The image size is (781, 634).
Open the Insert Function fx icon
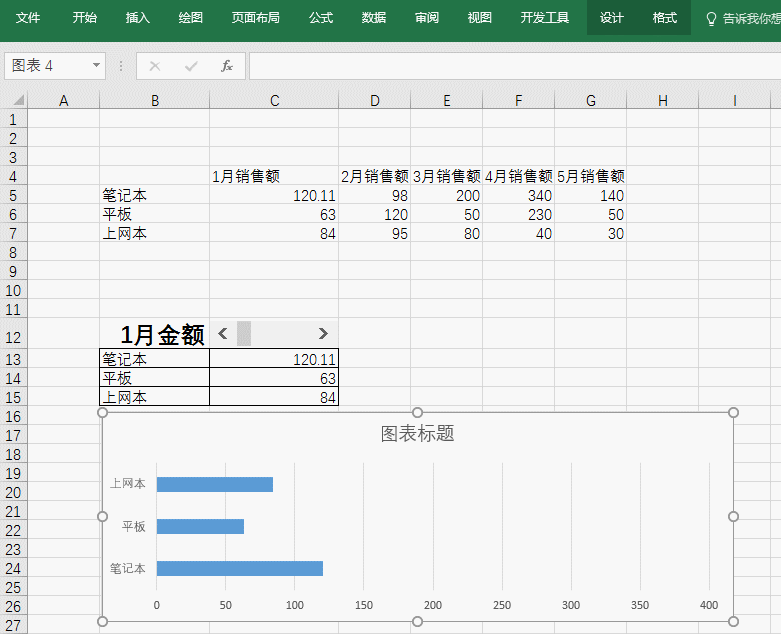pos(227,66)
